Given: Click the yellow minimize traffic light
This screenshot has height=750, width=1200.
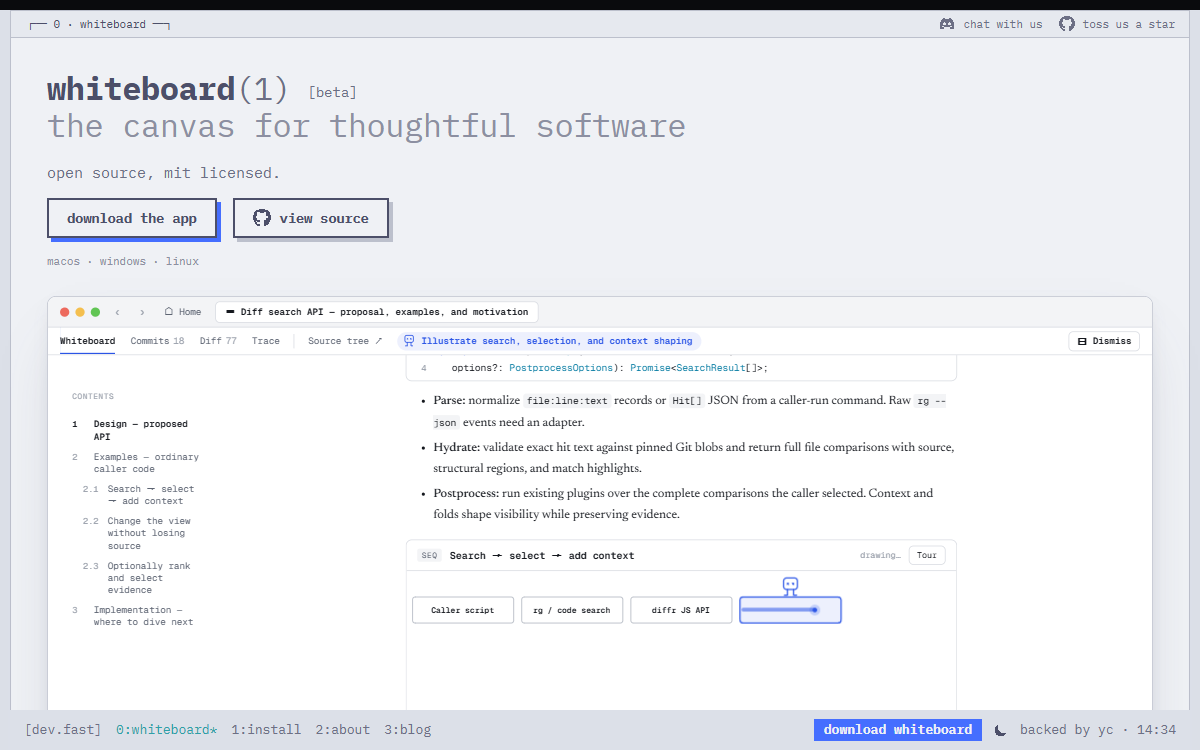Looking at the screenshot, I should coord(80,312).
